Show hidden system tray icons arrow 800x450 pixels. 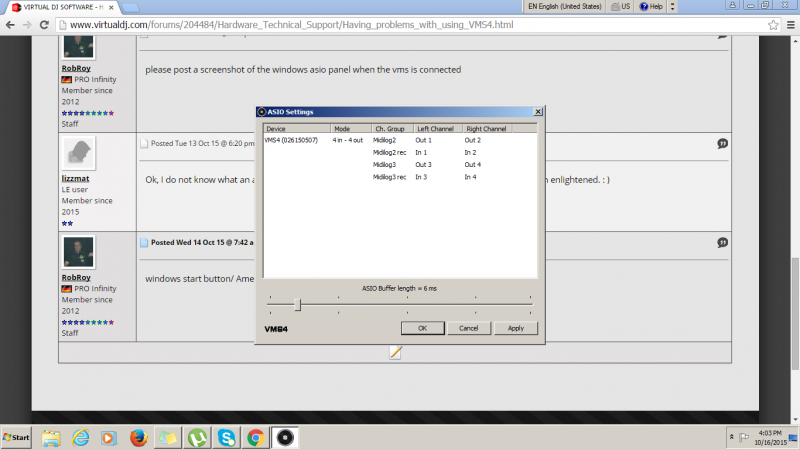coord(732,437)
